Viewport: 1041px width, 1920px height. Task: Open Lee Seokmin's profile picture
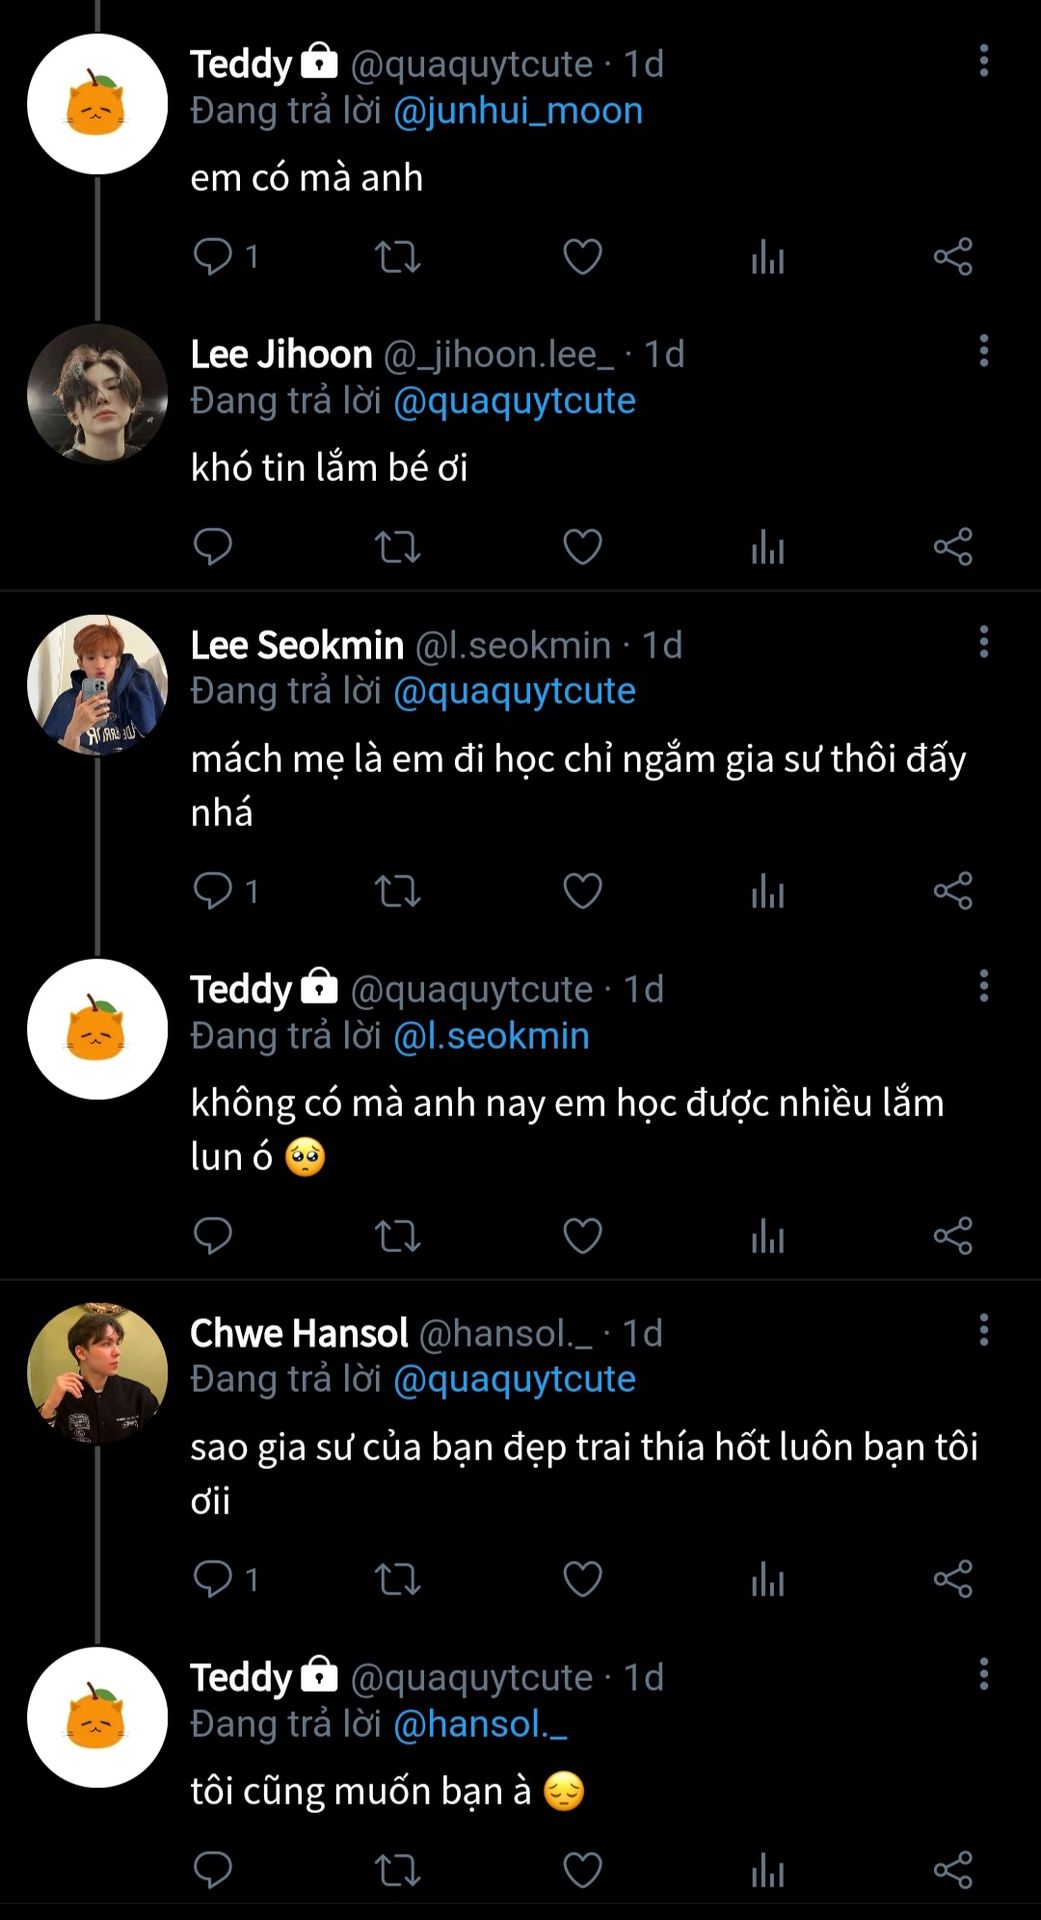point(97,685)
